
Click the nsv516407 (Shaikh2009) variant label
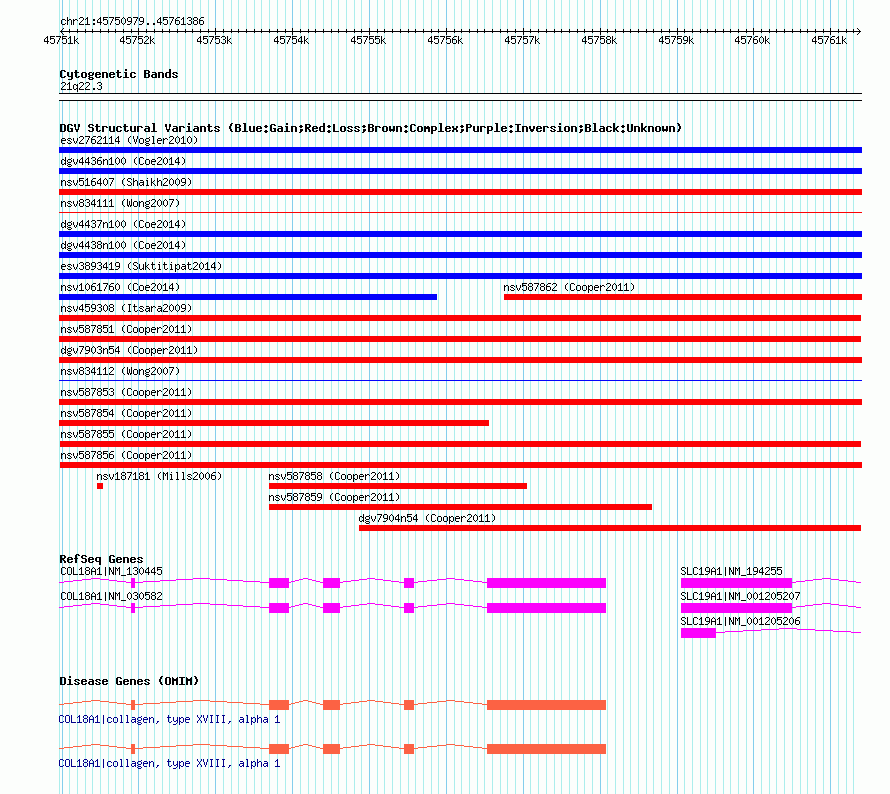[126, 182]
